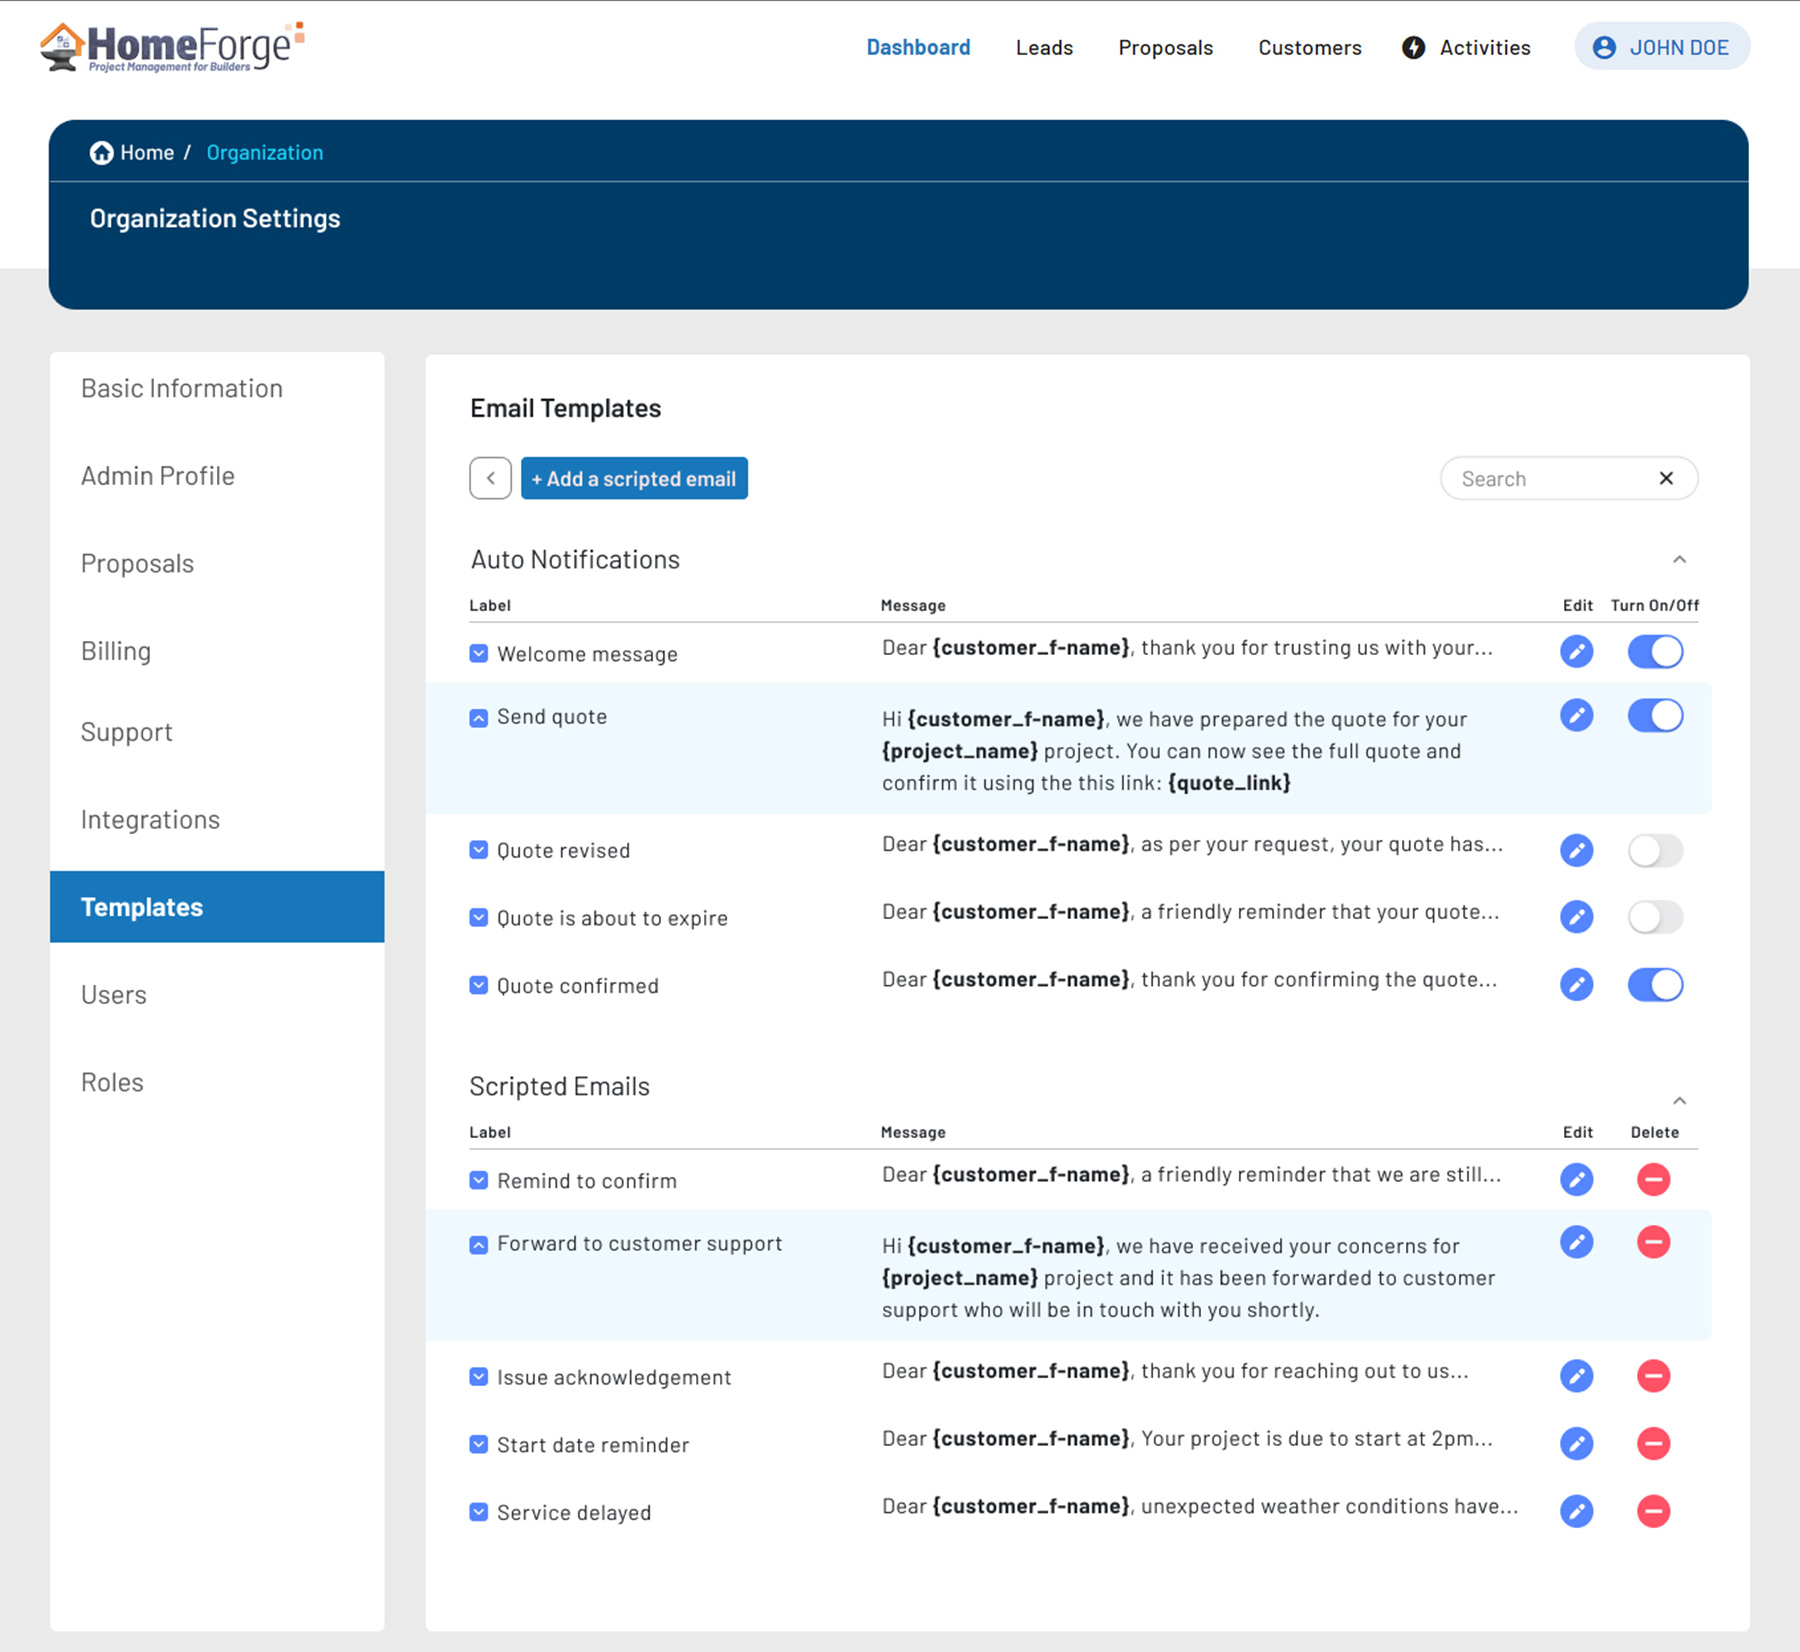
Task: Collapse the Scripted Emails section
Action: click(1679, 1101)
